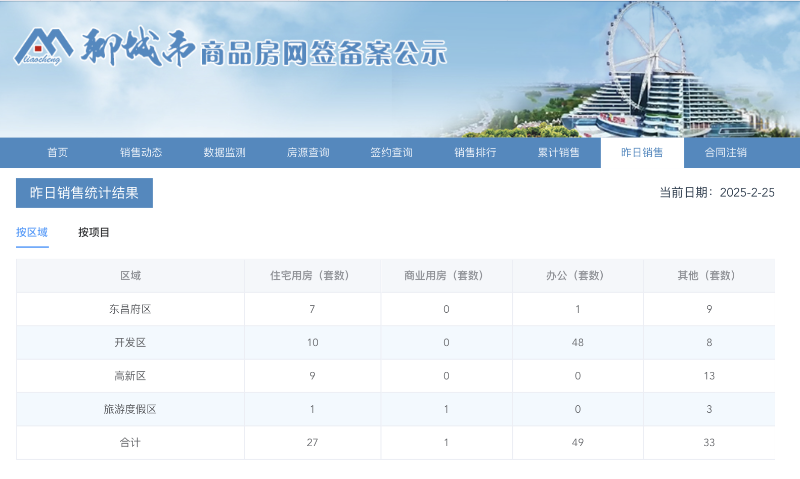This screenshot has width=800, height=479.
Task: Go to the 销售排行 menu item
Action: (x=475, y=153)
